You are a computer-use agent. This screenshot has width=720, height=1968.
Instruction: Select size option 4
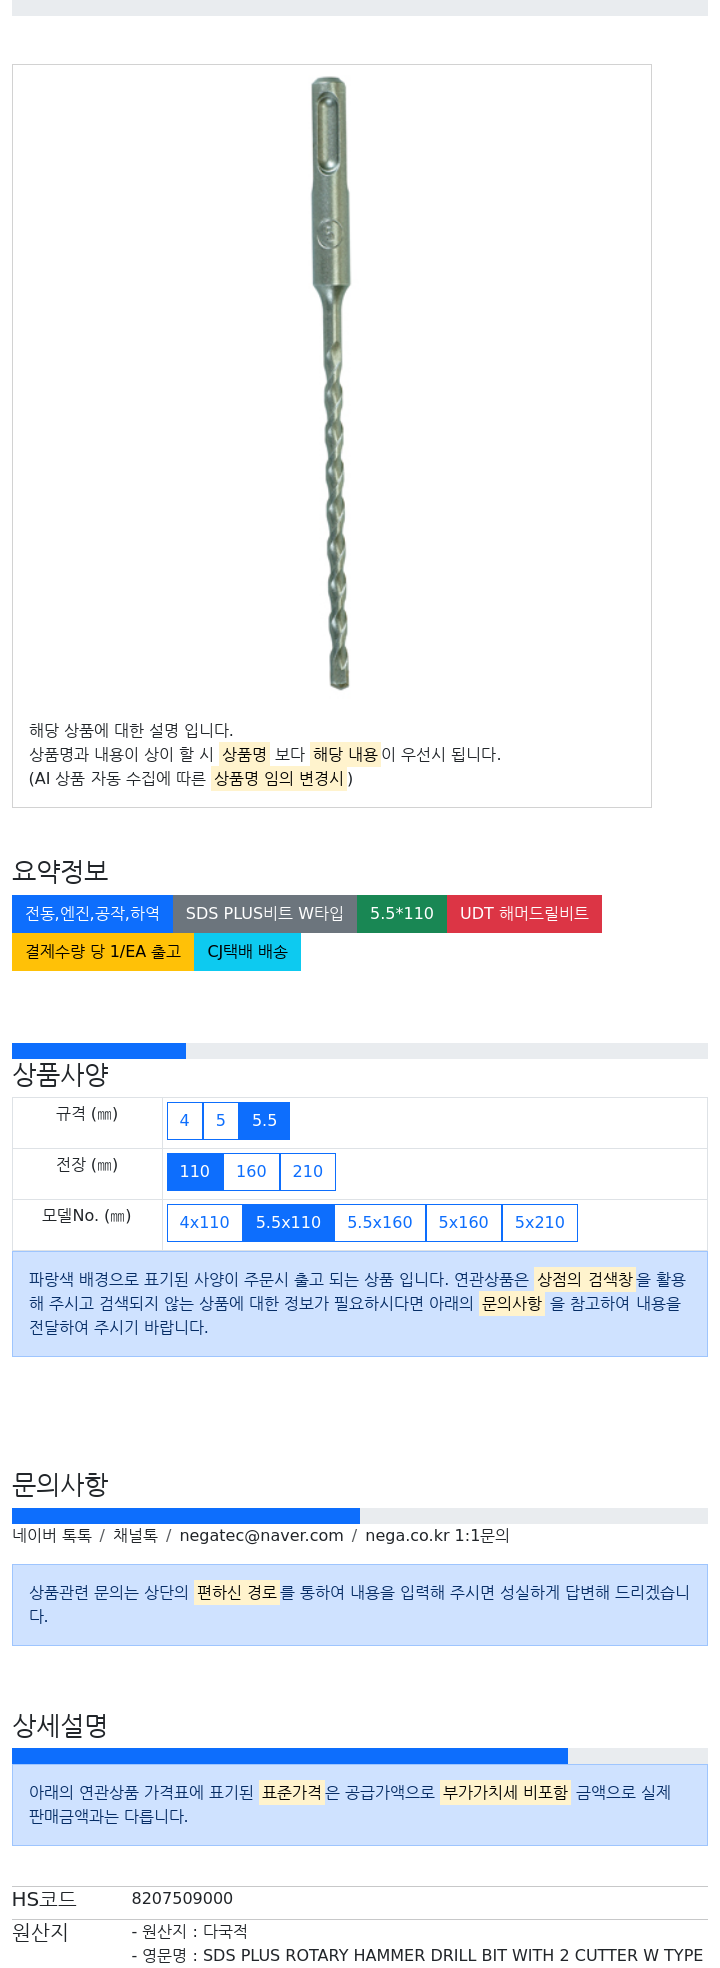[184, 1121]
